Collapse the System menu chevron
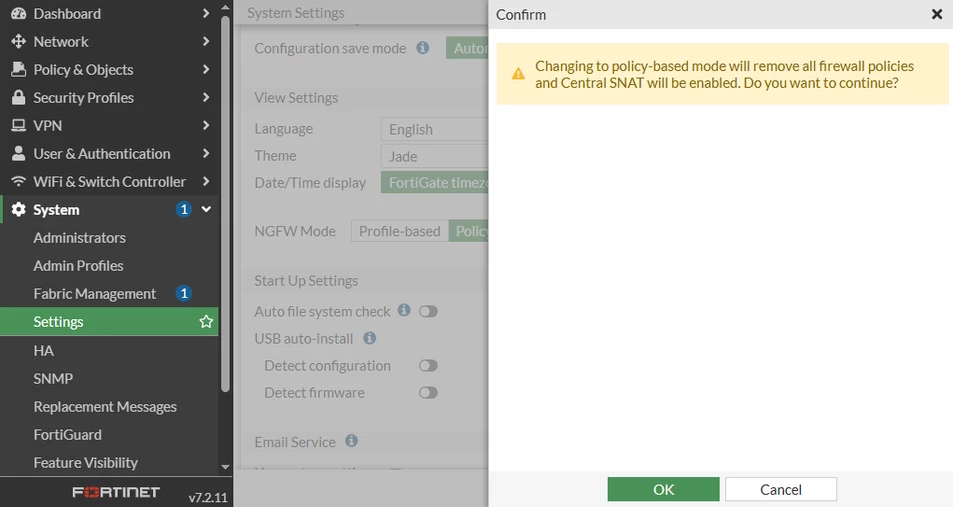The height and width of the screenshot is (507, 953). tap(206, 209)
